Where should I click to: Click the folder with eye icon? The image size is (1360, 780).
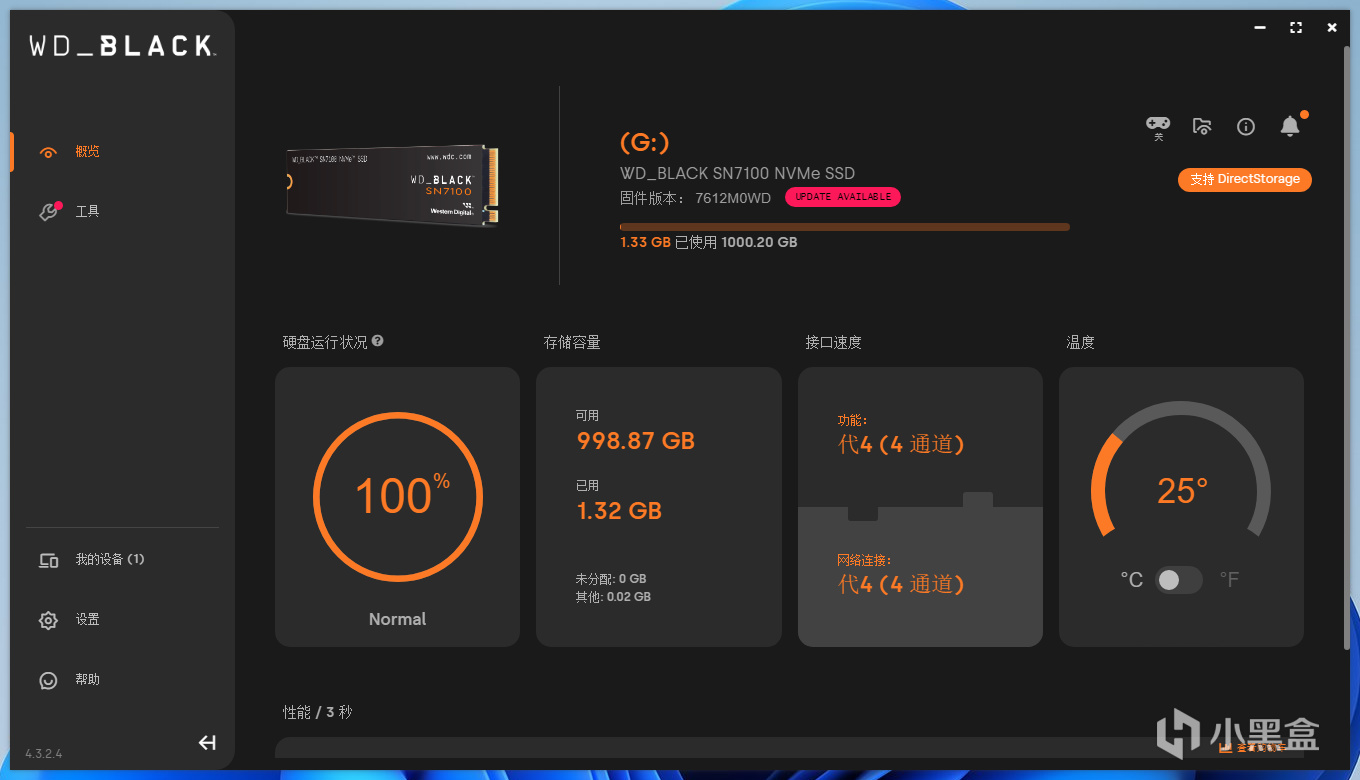(x=1202, y=126)
